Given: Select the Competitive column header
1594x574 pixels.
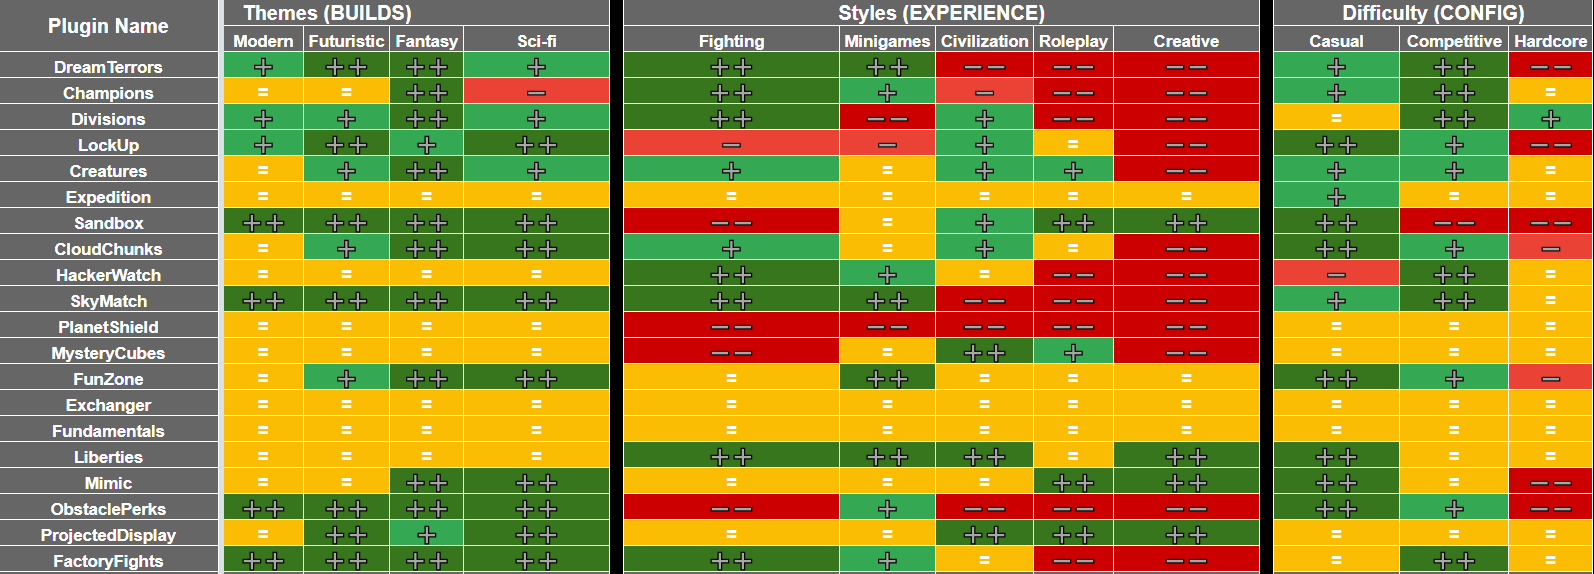Looking at the screenshot, I should [1454, 41].
